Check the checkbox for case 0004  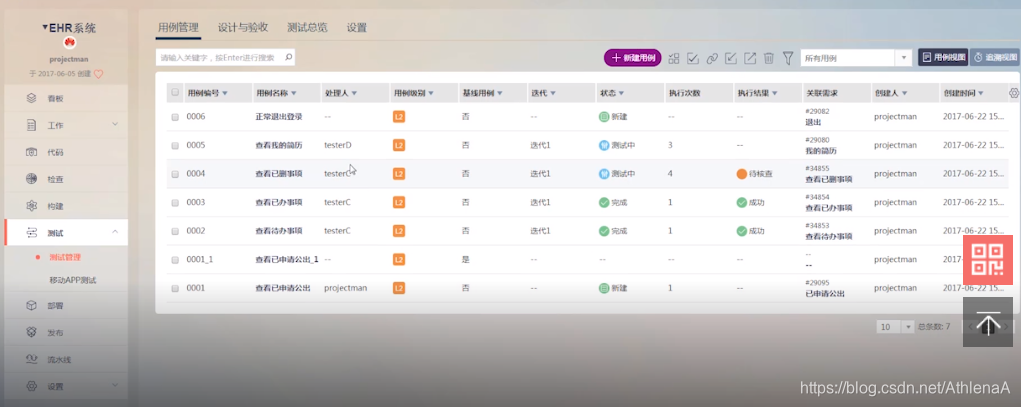click(x=175, y=175)
